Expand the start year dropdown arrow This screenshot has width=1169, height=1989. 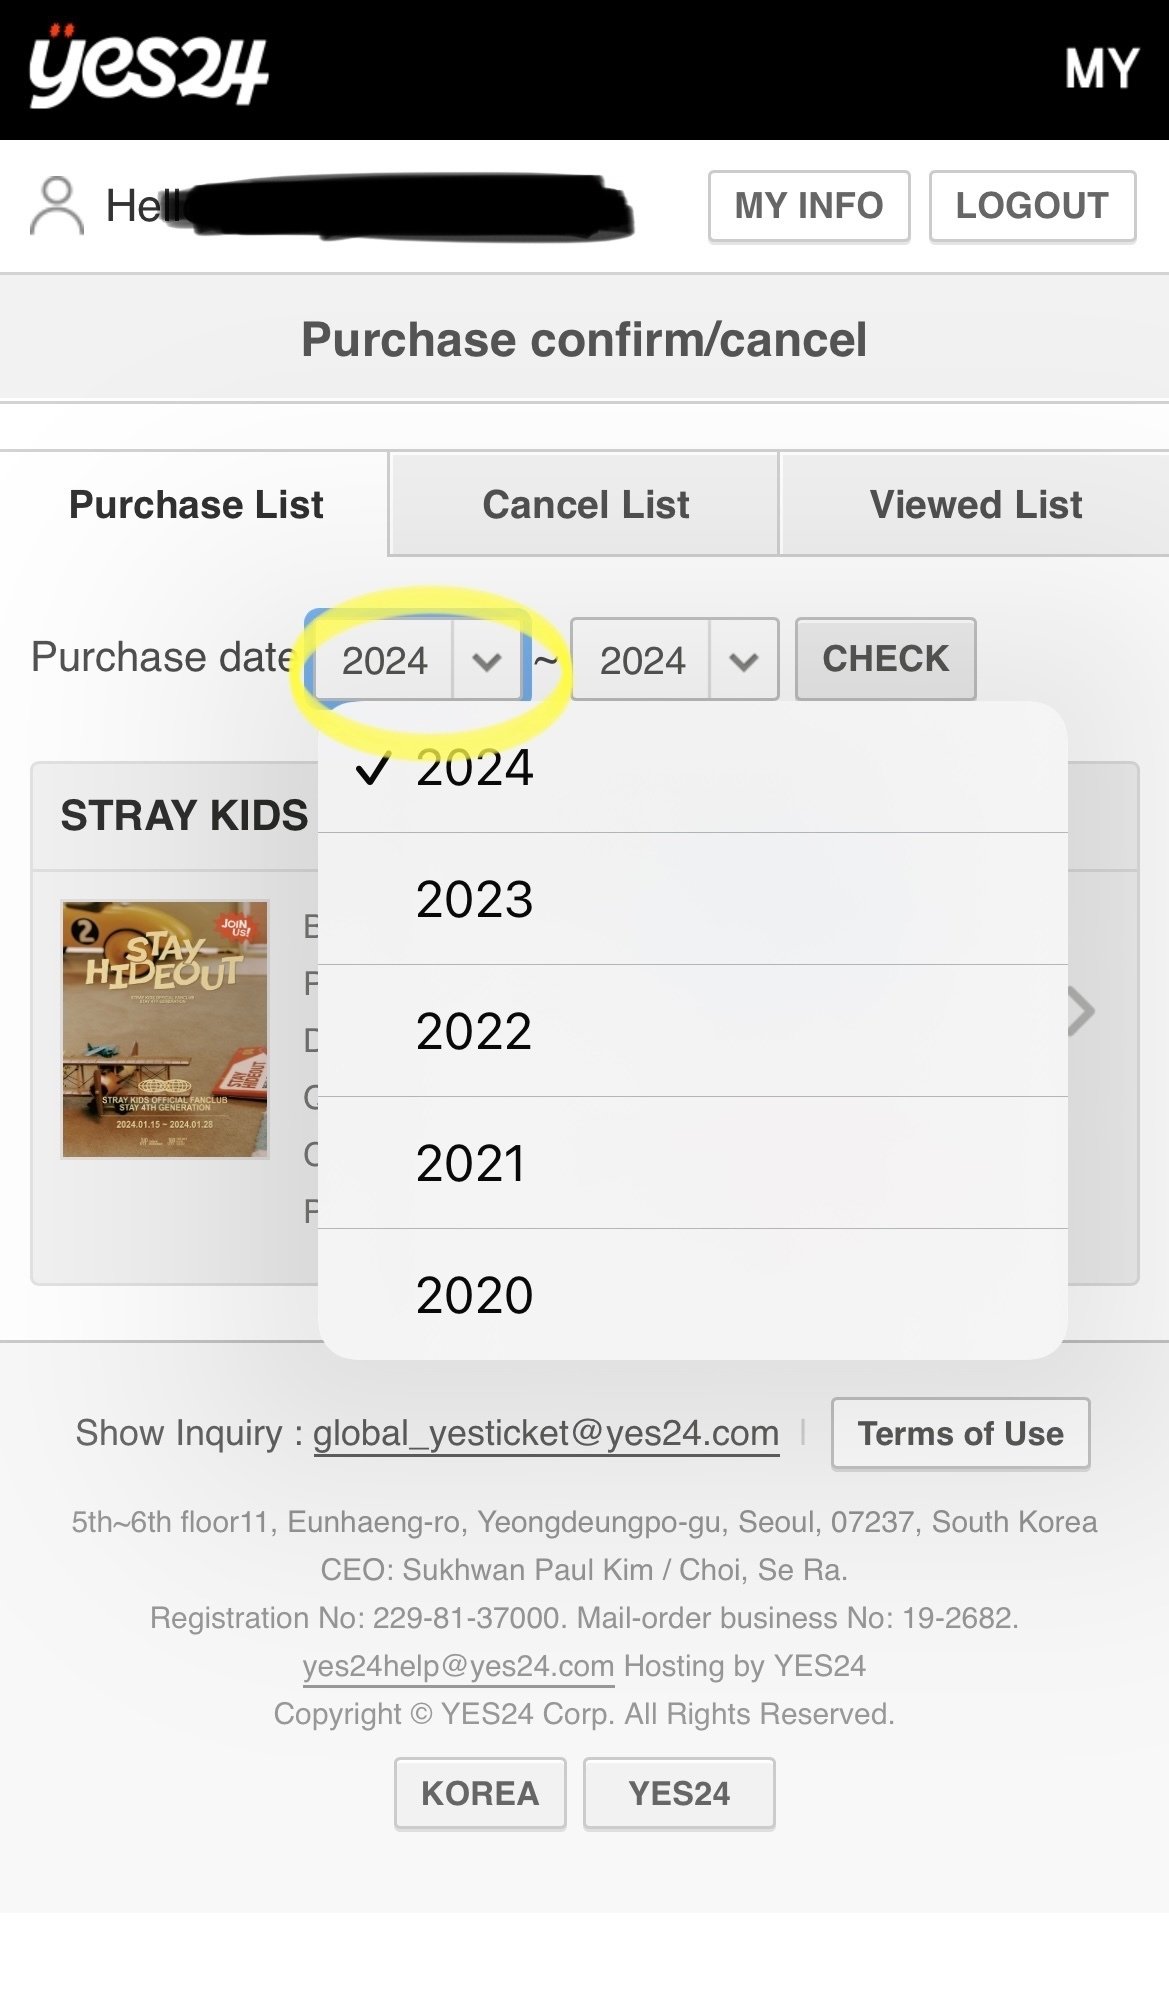point(487,661)
